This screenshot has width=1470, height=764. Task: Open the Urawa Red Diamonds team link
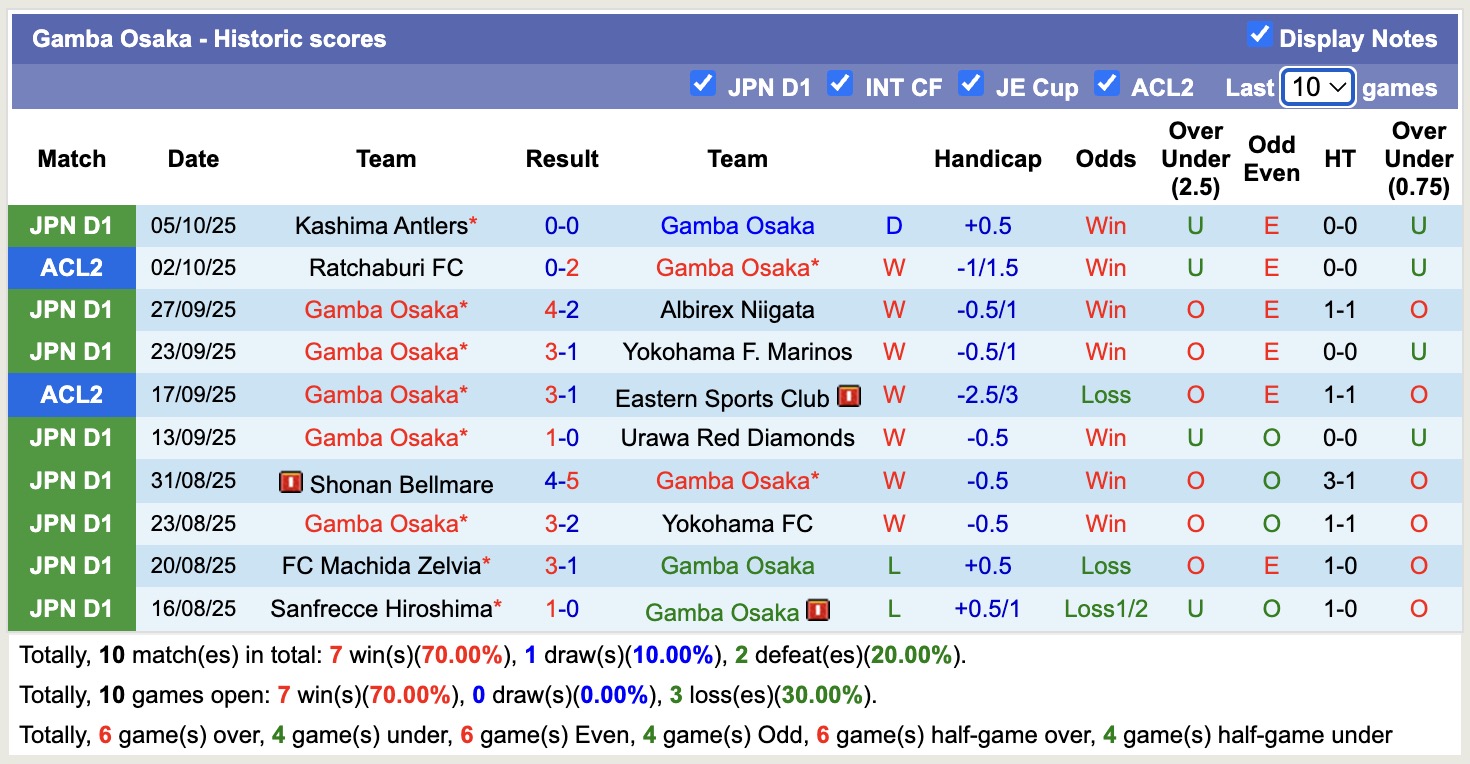click(x=737, y=437)
